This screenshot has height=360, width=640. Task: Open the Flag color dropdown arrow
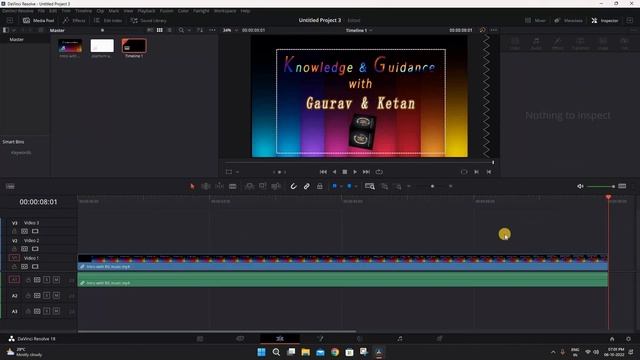coord(341,187)
